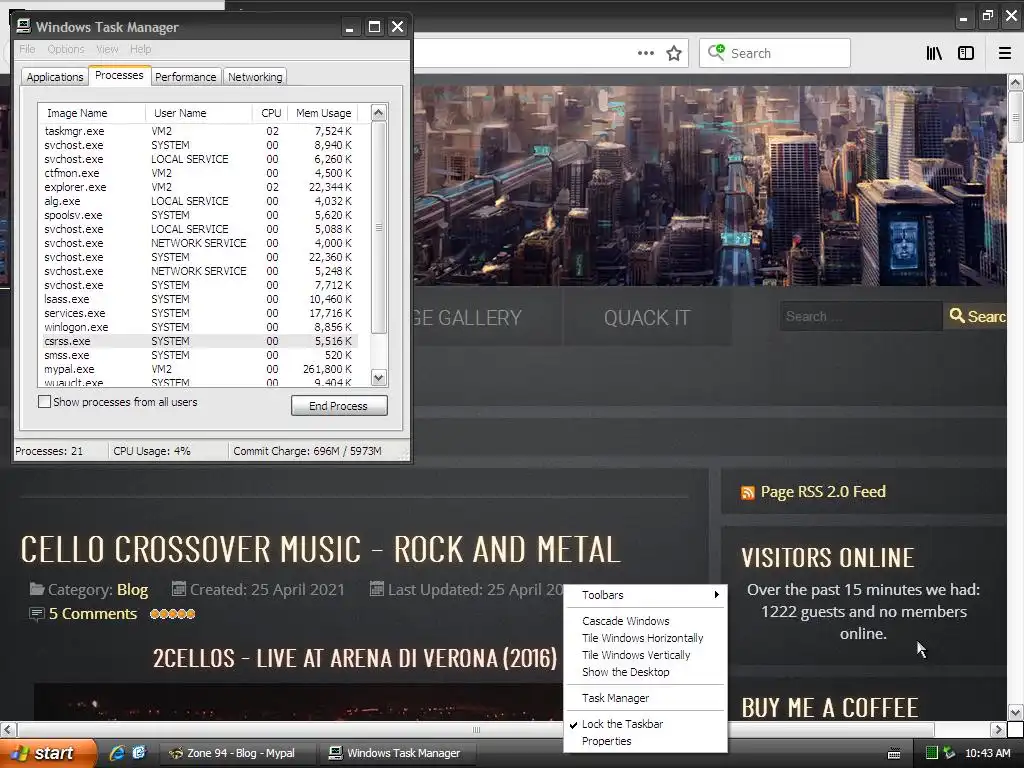Click the yellow website Search button
The height and width of the screenshot is (768, 1024).
click(976, 316)
